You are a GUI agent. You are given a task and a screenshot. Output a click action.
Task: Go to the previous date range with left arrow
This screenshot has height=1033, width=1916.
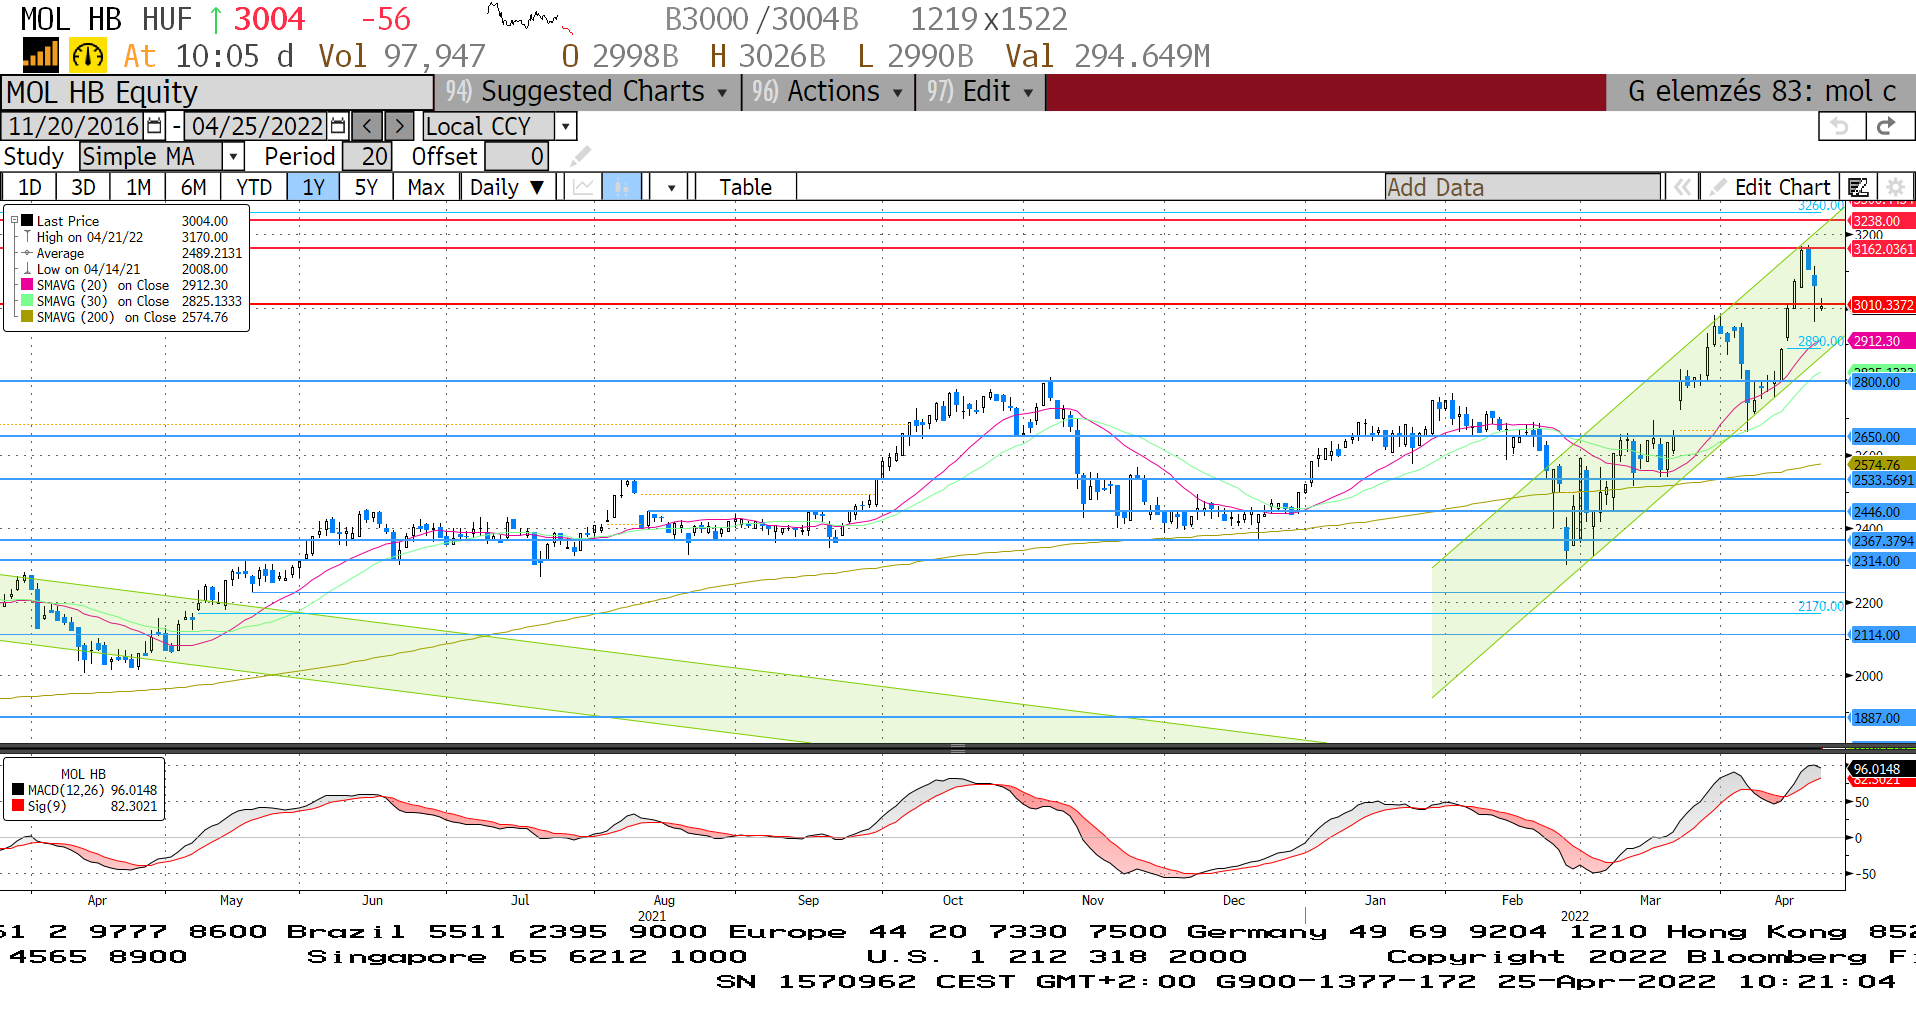click(367, 126)
